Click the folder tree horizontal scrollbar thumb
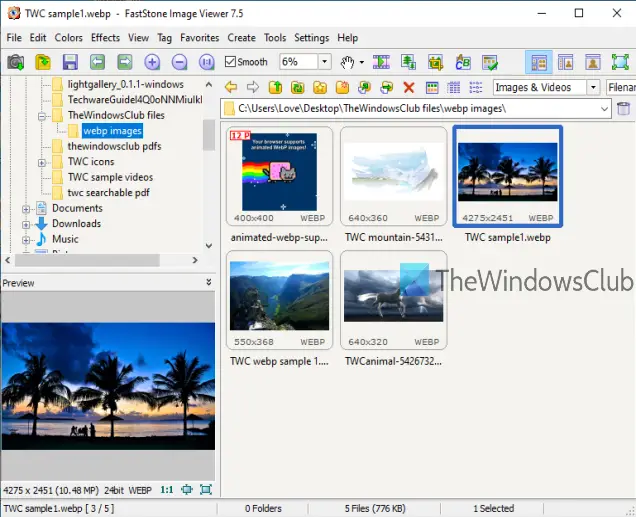 [x=87, y=260]
